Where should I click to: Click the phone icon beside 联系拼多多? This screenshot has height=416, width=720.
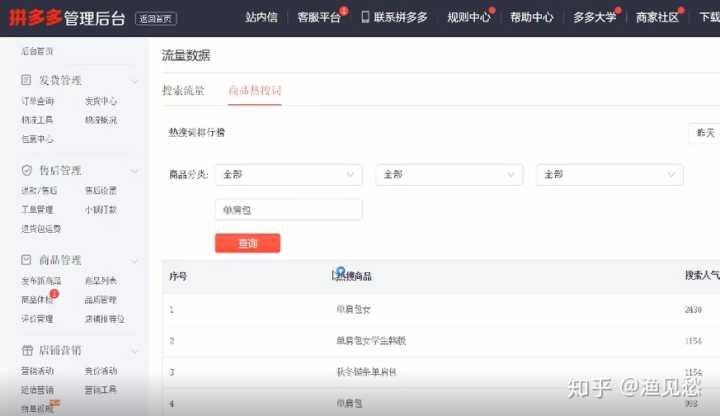(x=365, y=17)
